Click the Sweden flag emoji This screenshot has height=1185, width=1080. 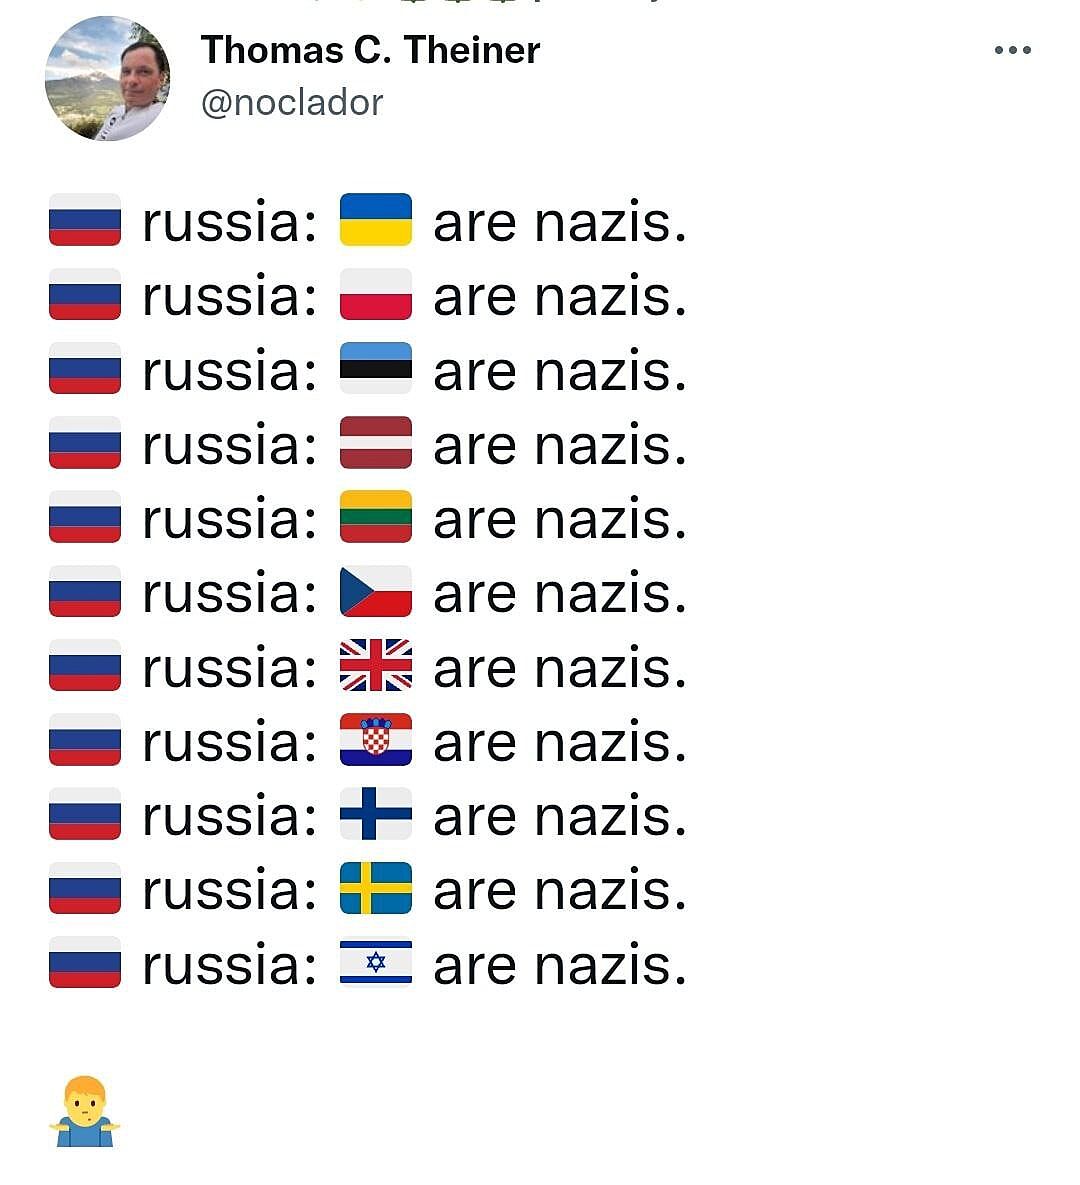(x=376, y=889)
